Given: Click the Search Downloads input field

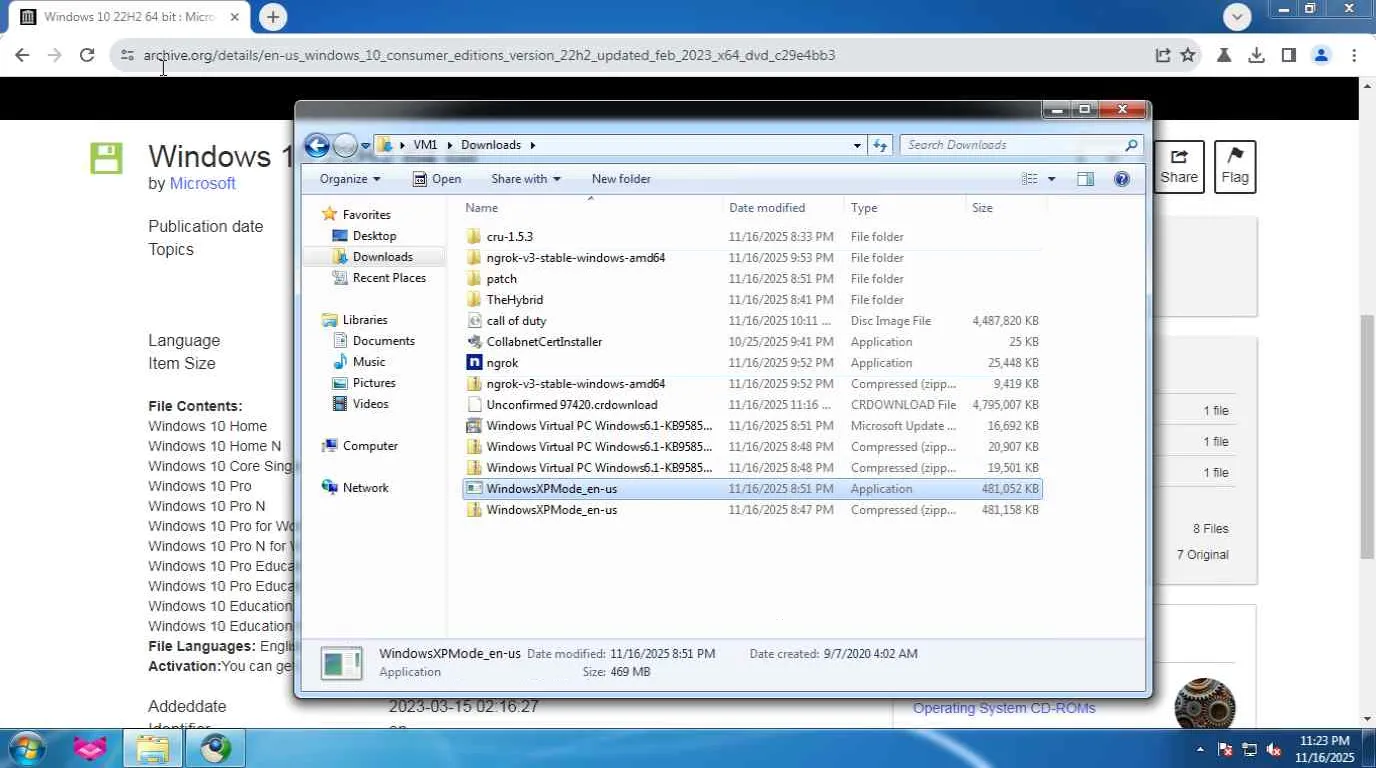Looking at the screenshot, I should click(1011, 145).
